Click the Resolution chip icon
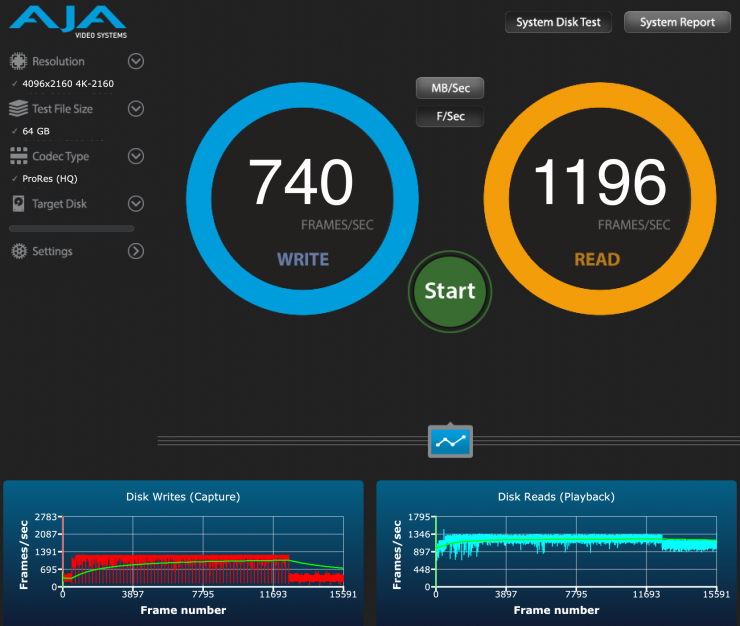 (18, 61)
